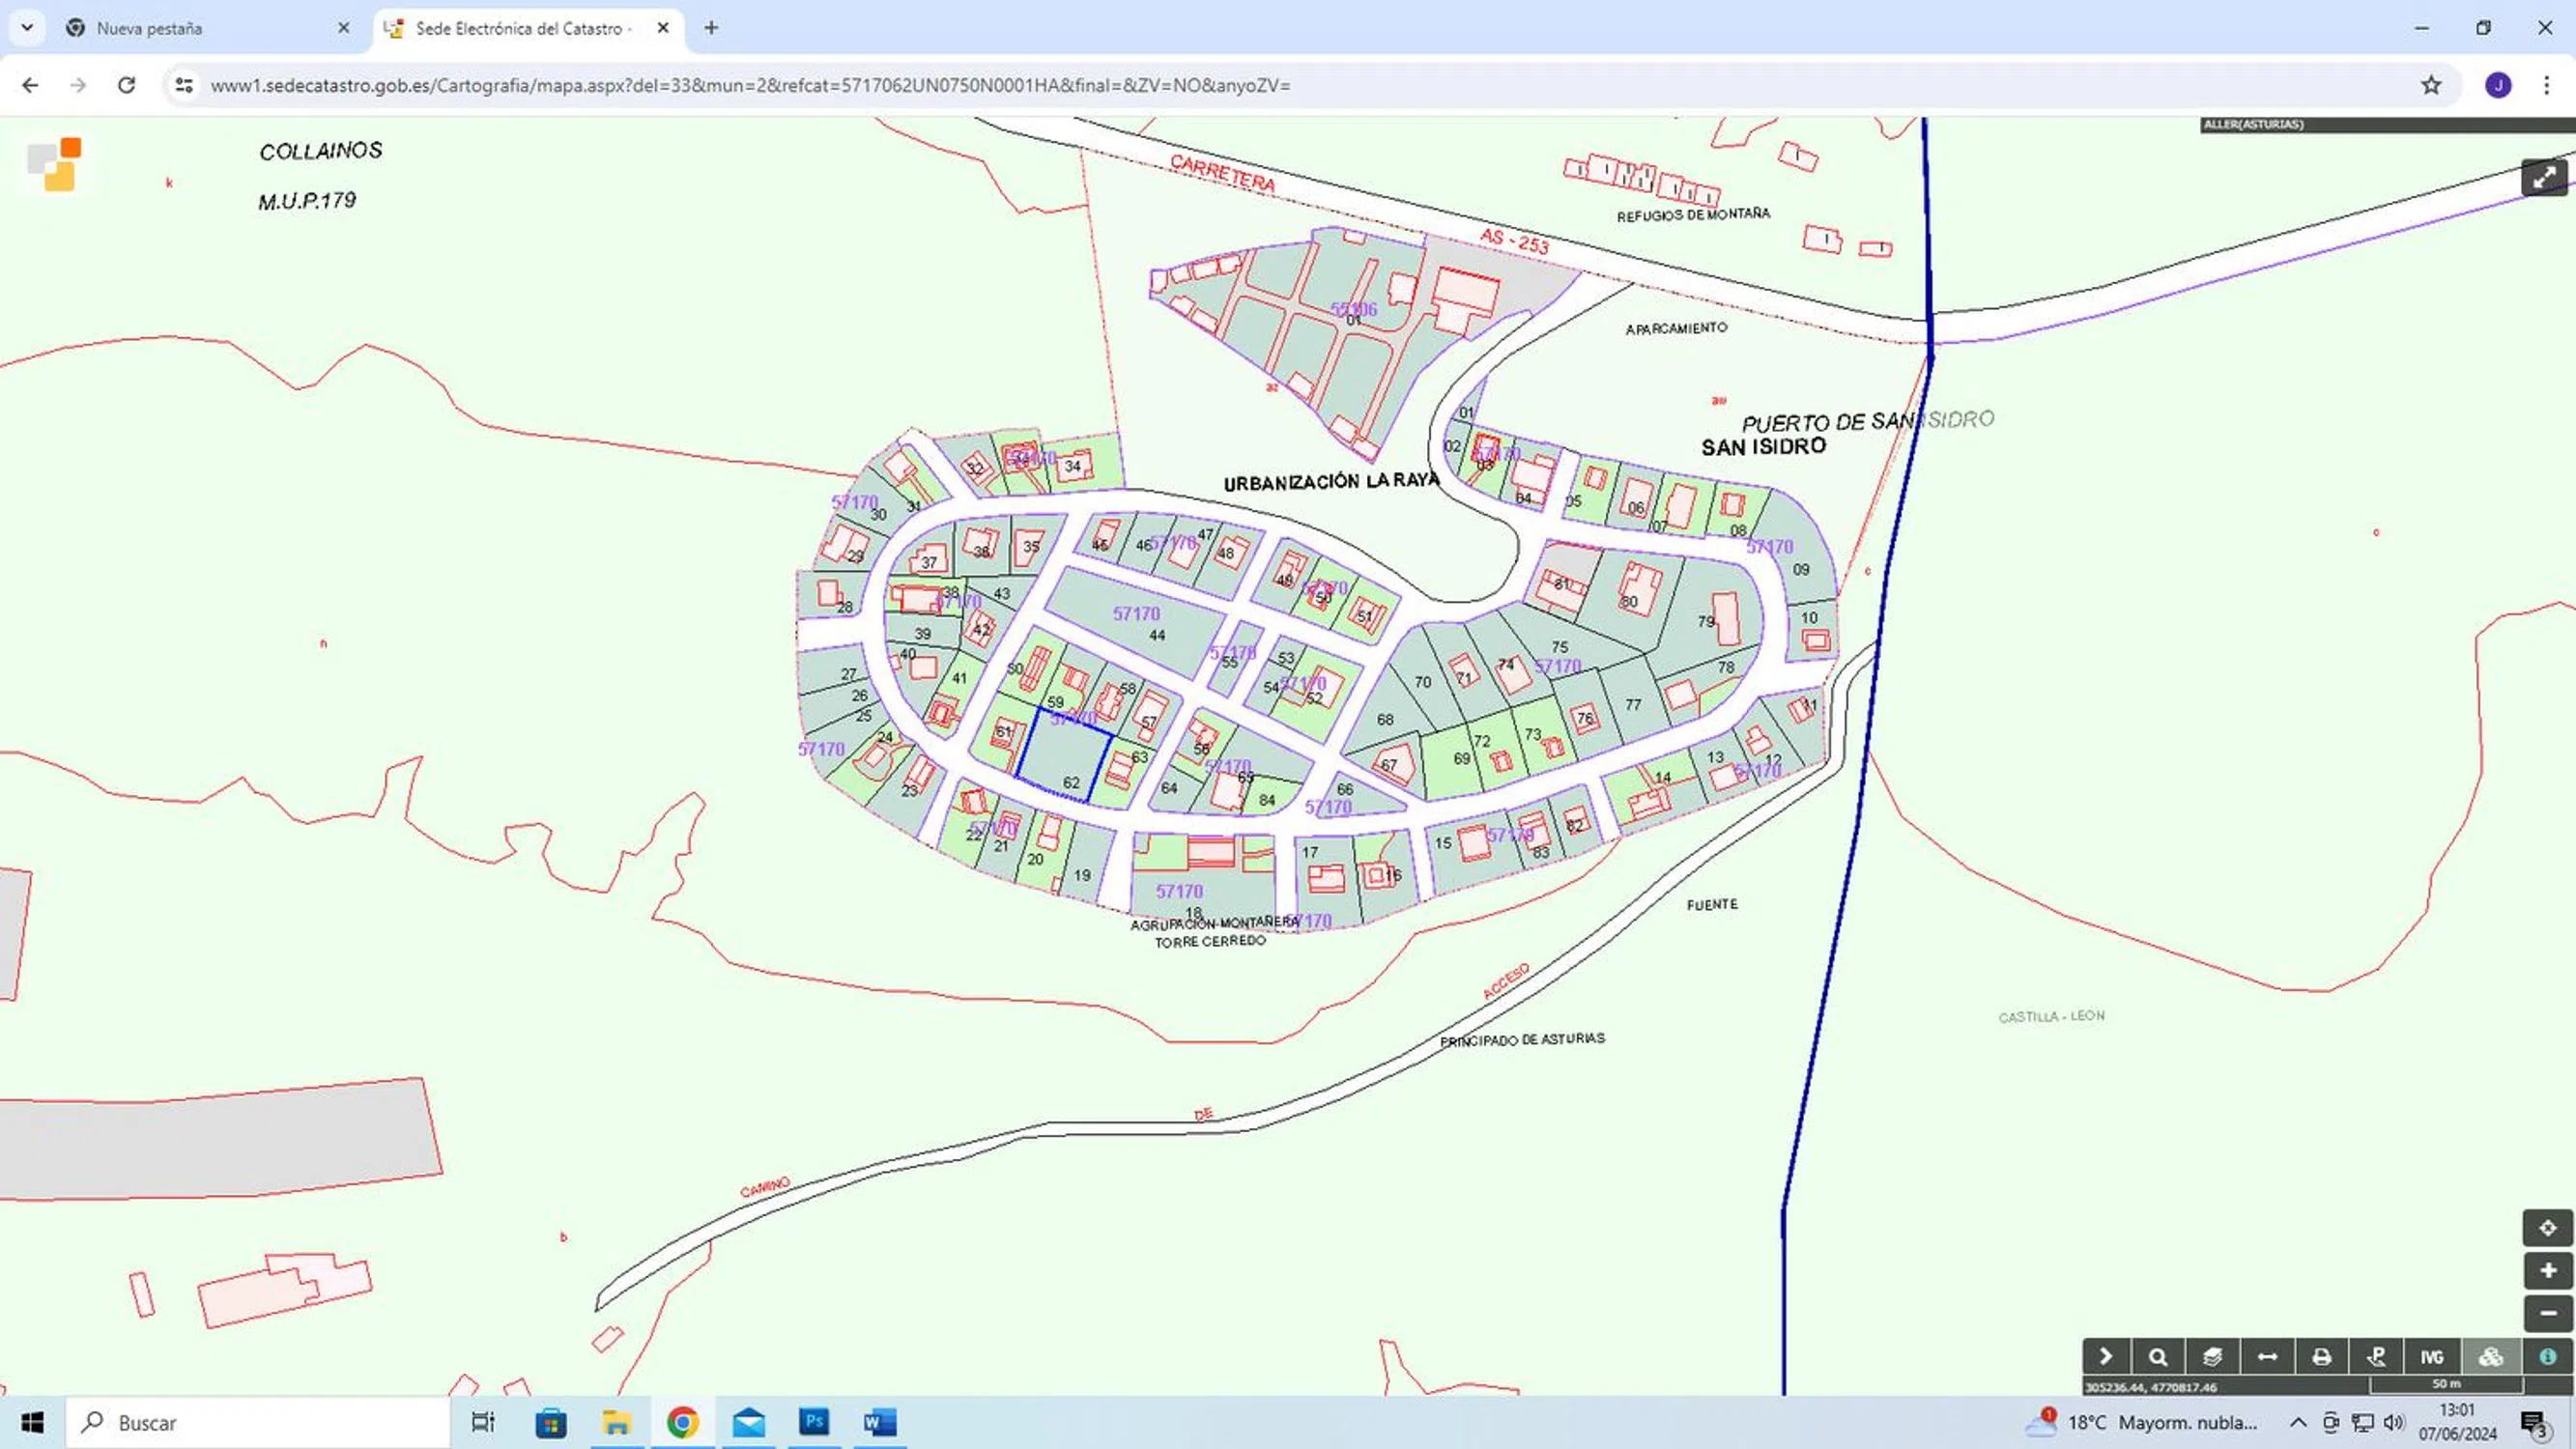Toggle the highlighted three-cubes tool
The width and height of the screenshot is (2576, 1449).
click(x=2491, y=1357)
